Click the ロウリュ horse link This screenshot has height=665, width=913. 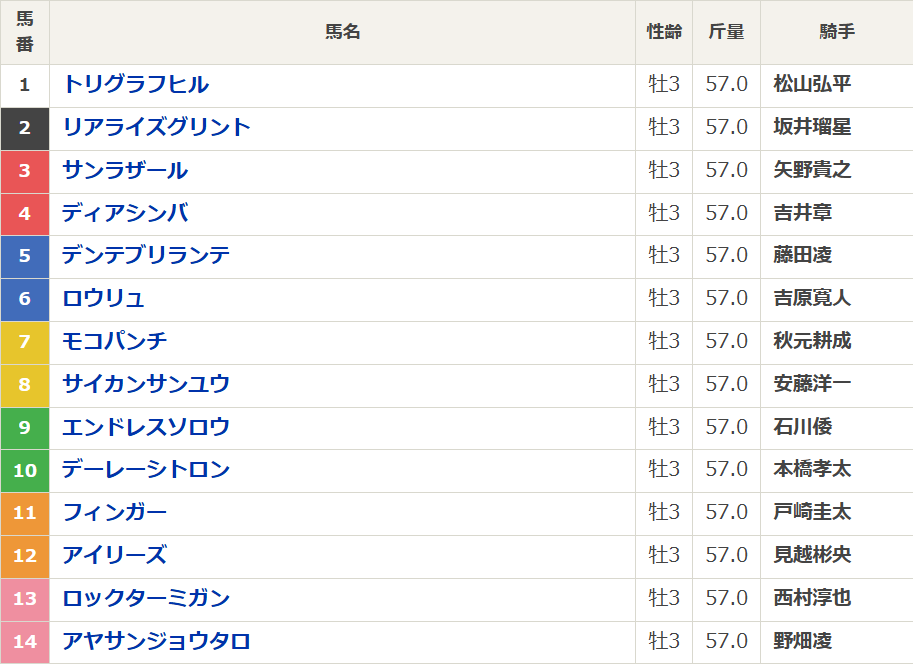tap(104, 299)
